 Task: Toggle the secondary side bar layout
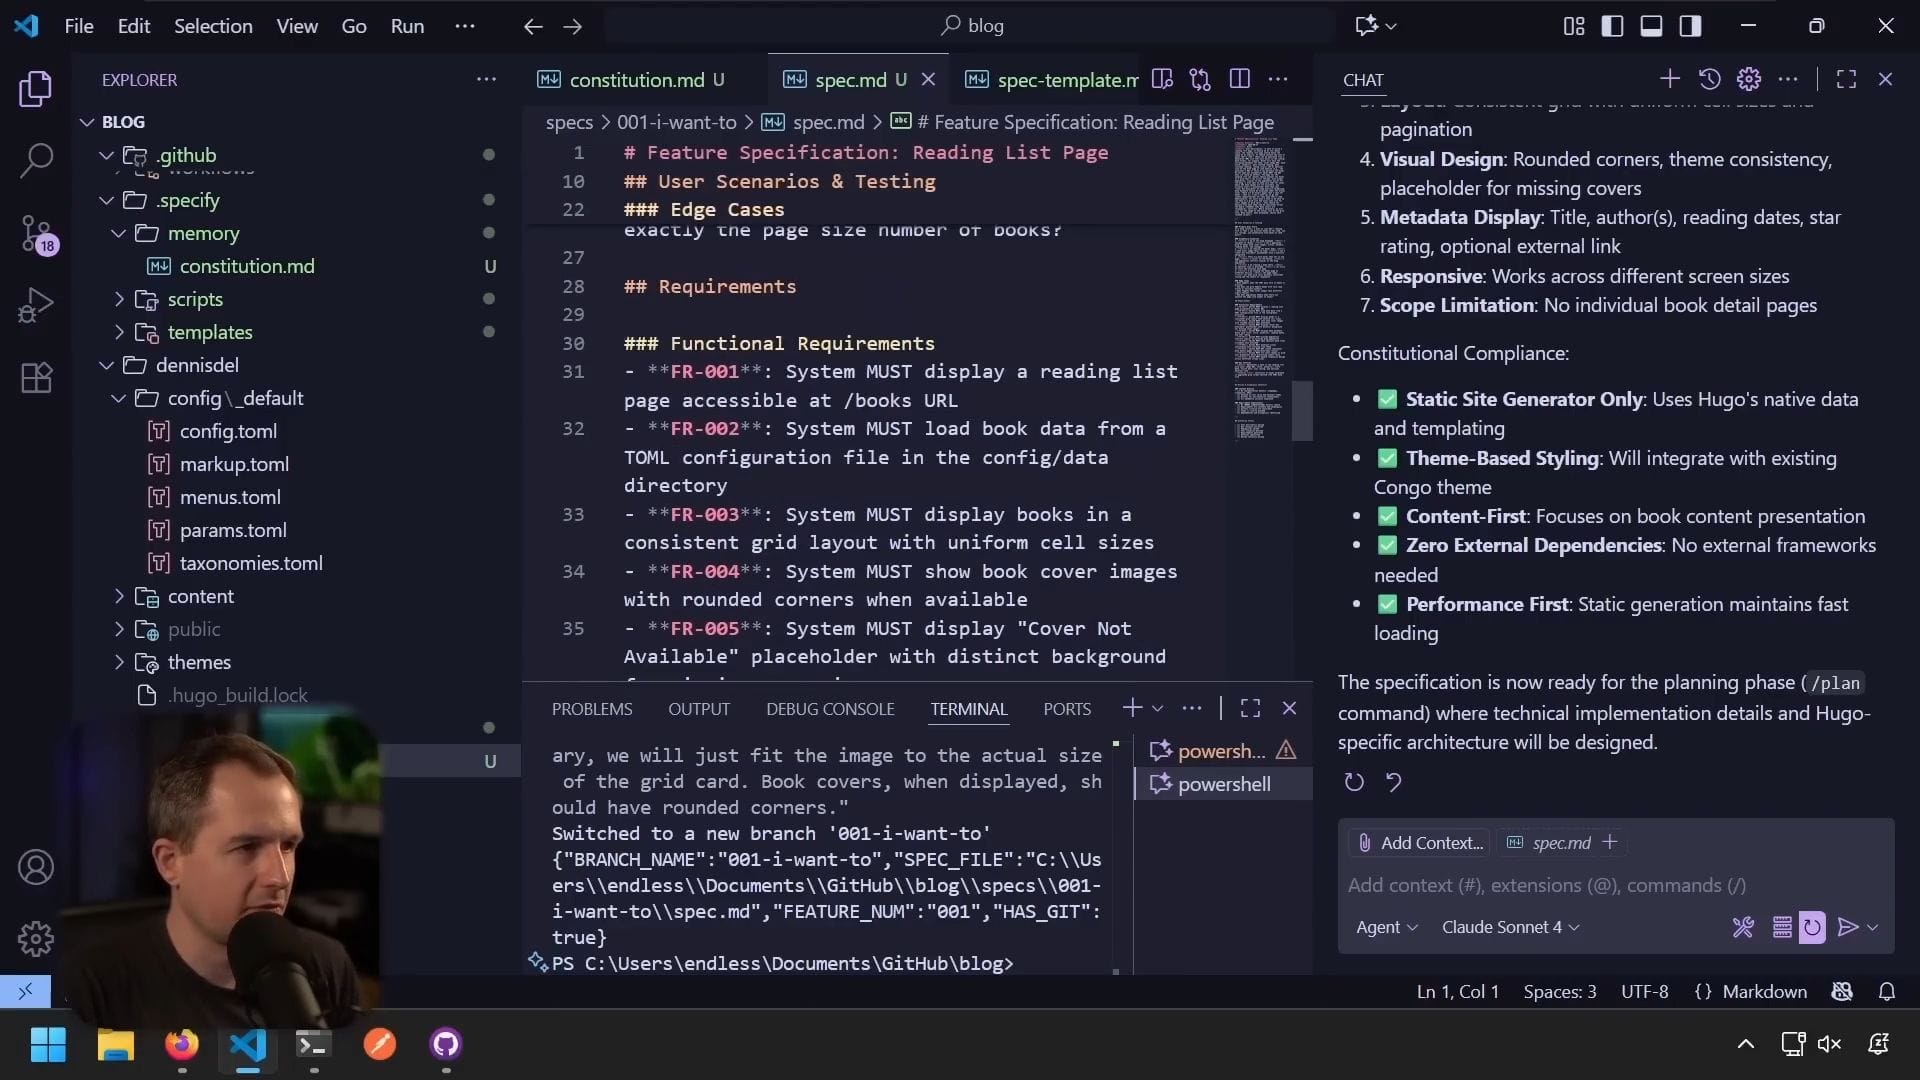tap(1690, 26)
